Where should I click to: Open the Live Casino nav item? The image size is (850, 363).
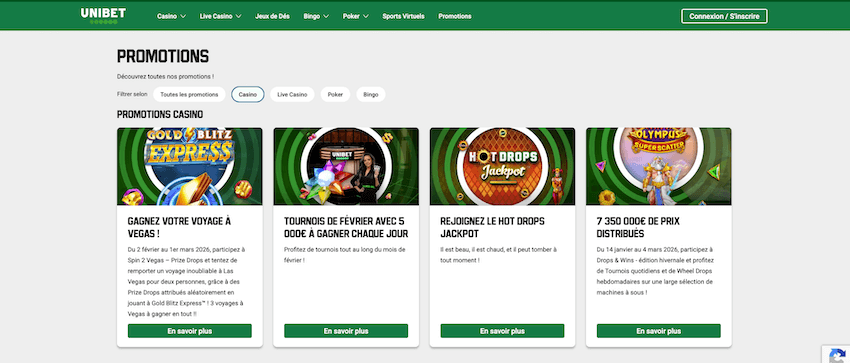216,16
